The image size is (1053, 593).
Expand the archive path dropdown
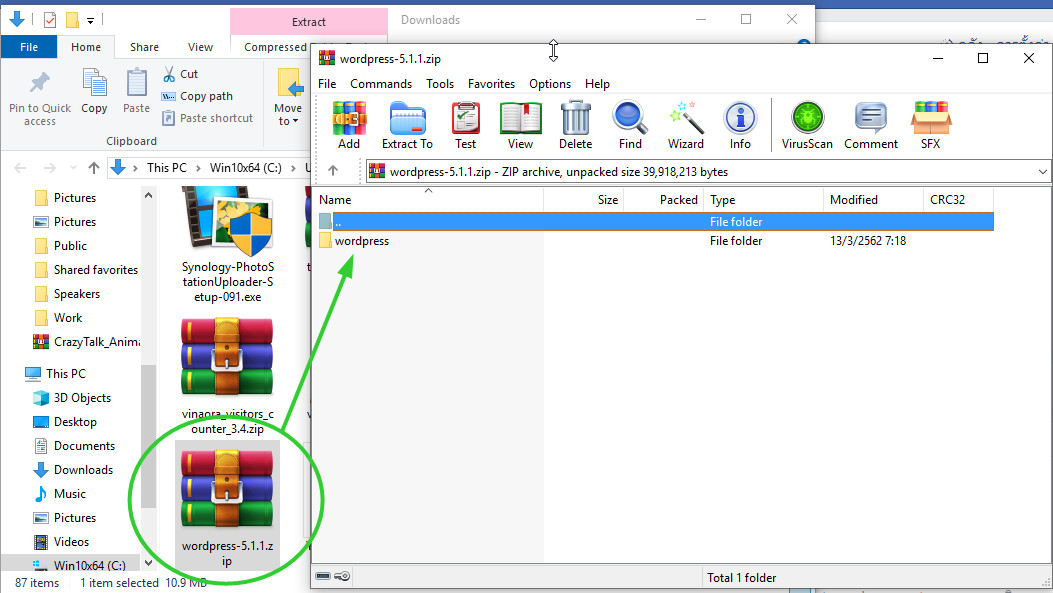point(1043,172)
